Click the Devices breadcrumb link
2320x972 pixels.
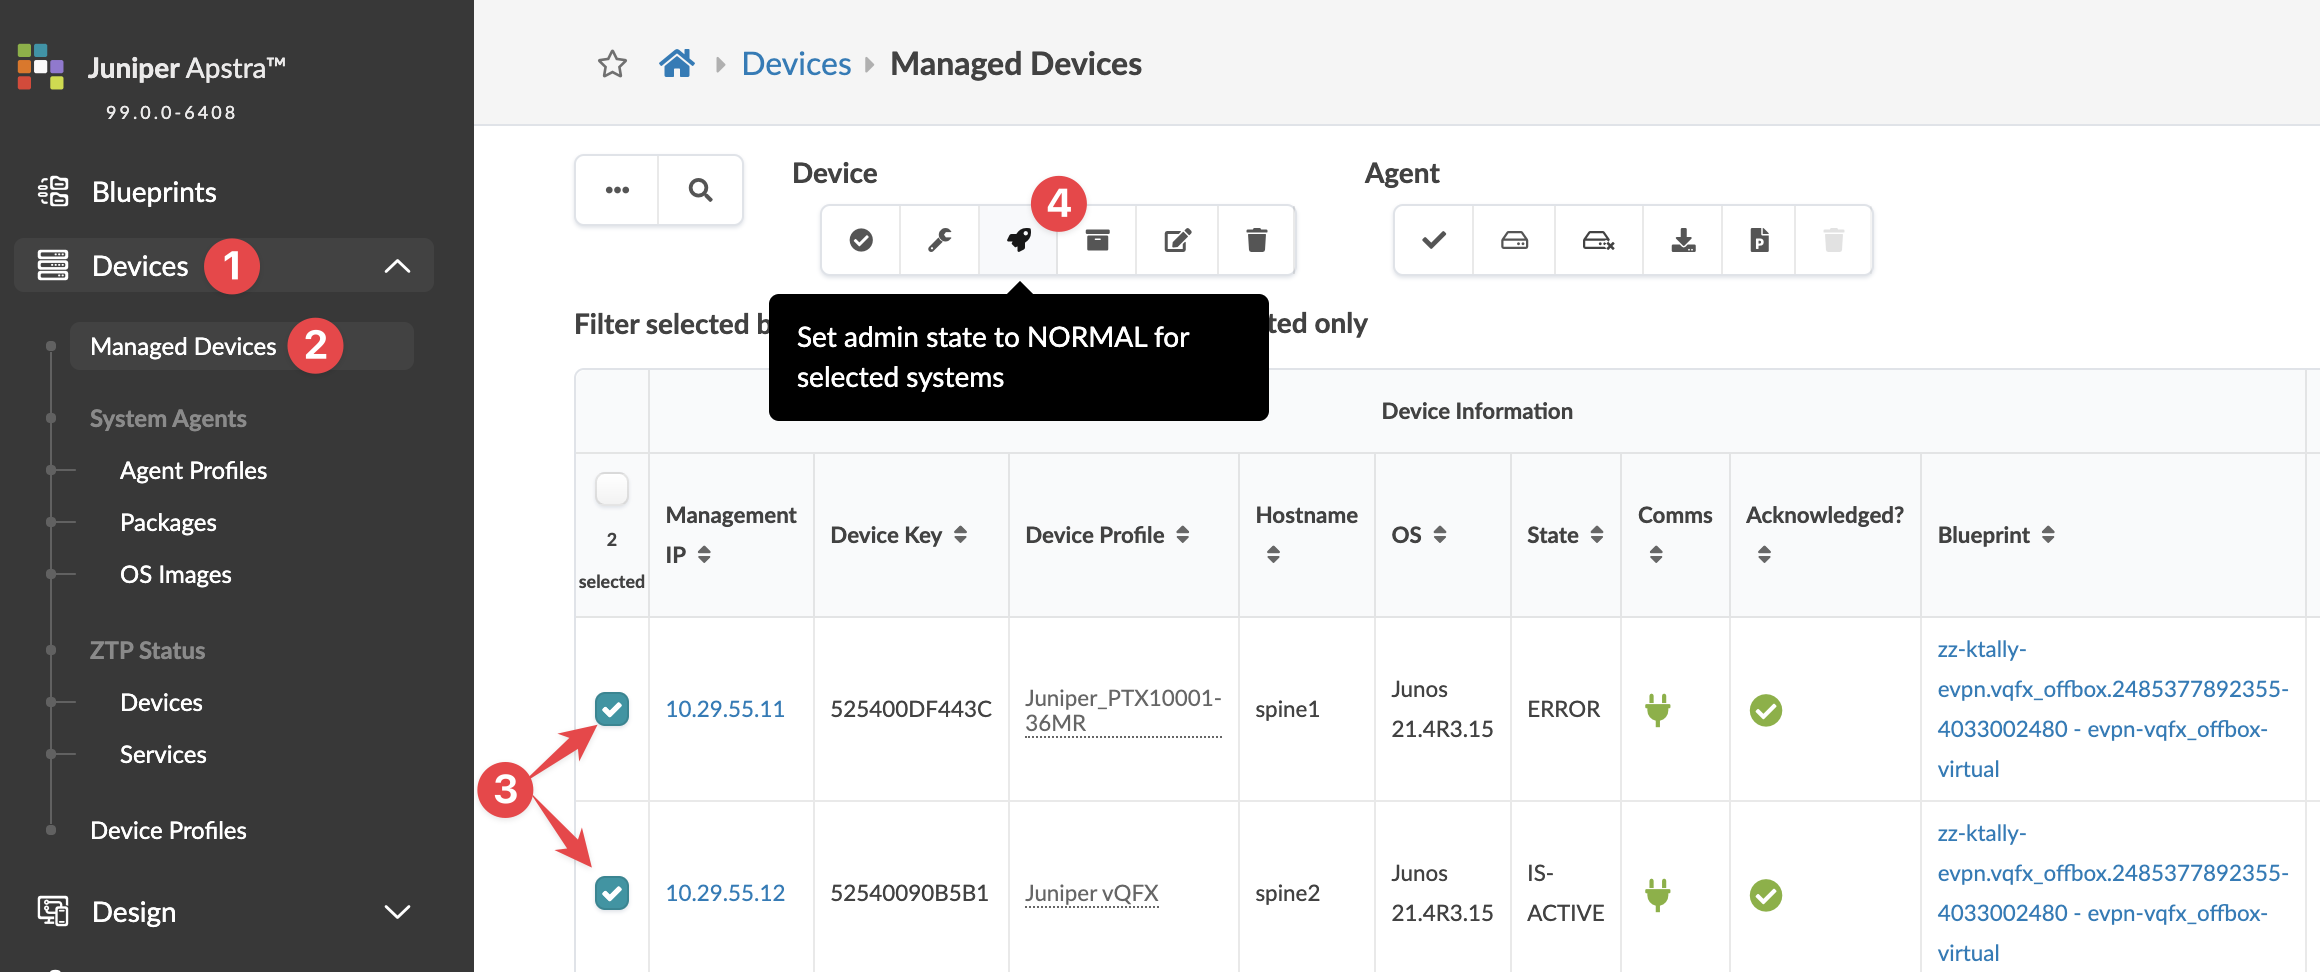click(x=796, y=64)
